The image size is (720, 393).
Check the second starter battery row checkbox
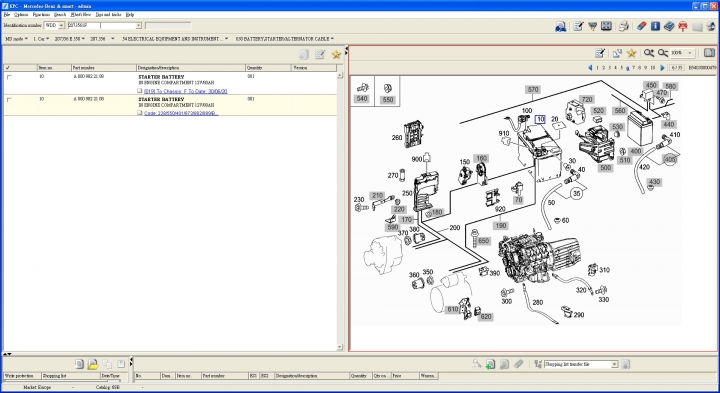[9, 100]
